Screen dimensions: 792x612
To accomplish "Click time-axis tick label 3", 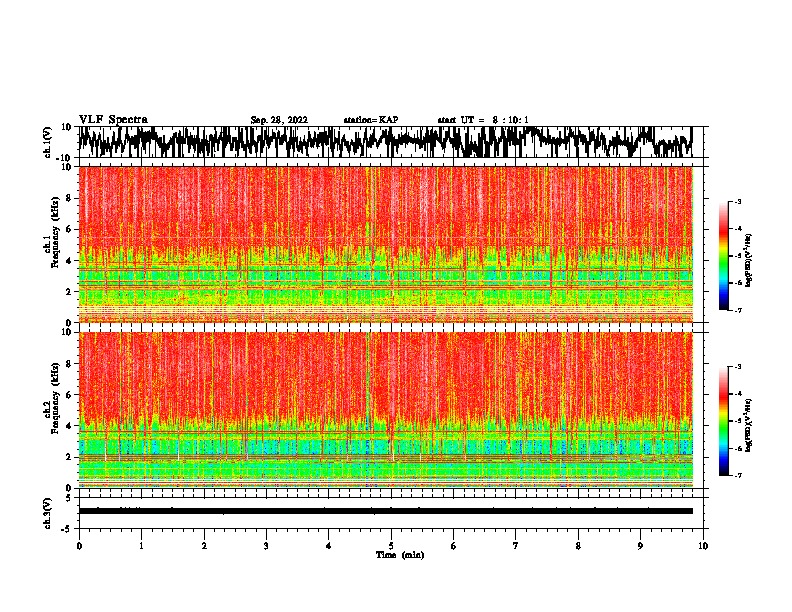I will click(266, 546).
